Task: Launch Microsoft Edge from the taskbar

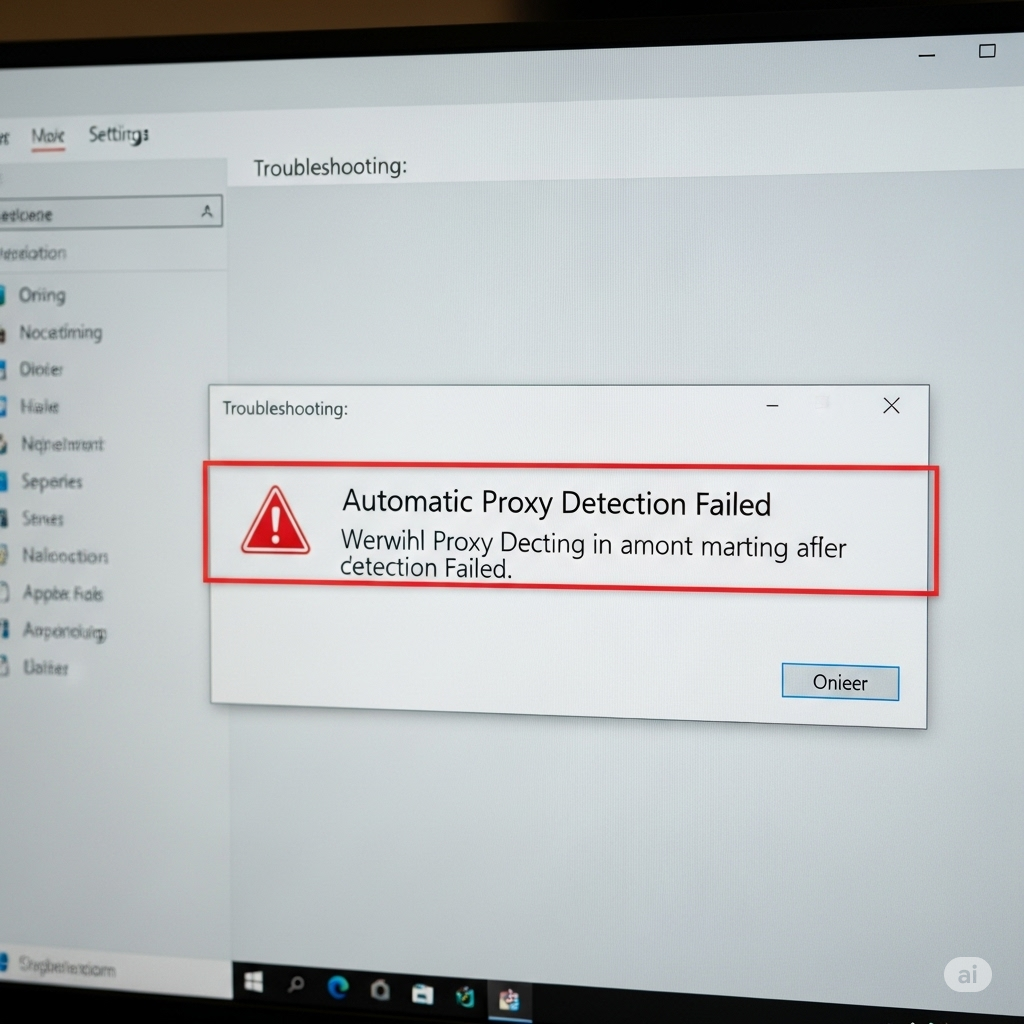Action: pos(338,987)
